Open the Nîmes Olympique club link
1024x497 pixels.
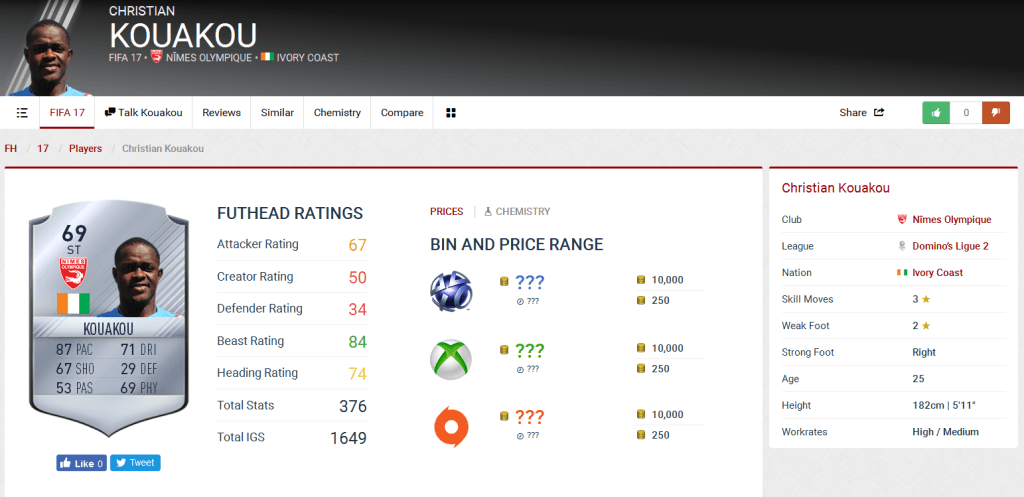(951, 220)
